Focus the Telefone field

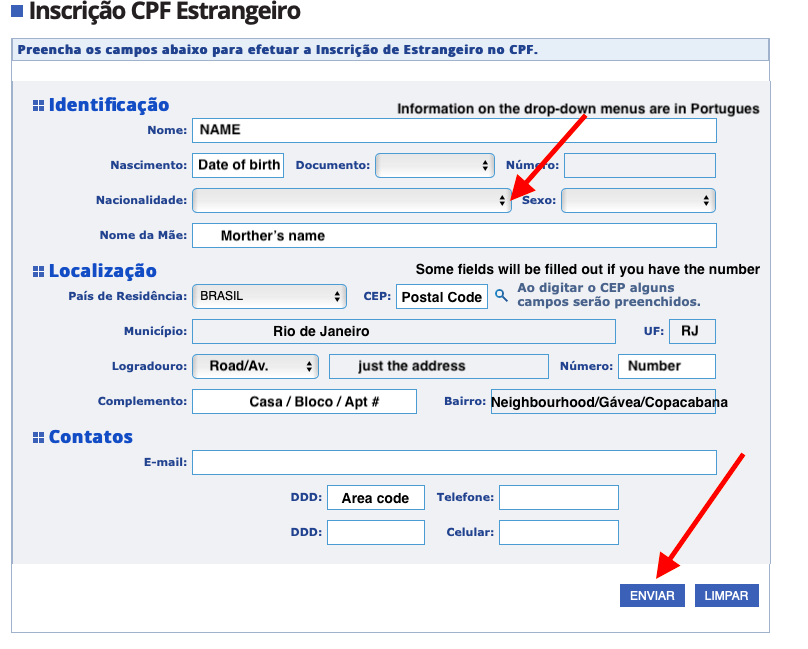tap(559, 497)
